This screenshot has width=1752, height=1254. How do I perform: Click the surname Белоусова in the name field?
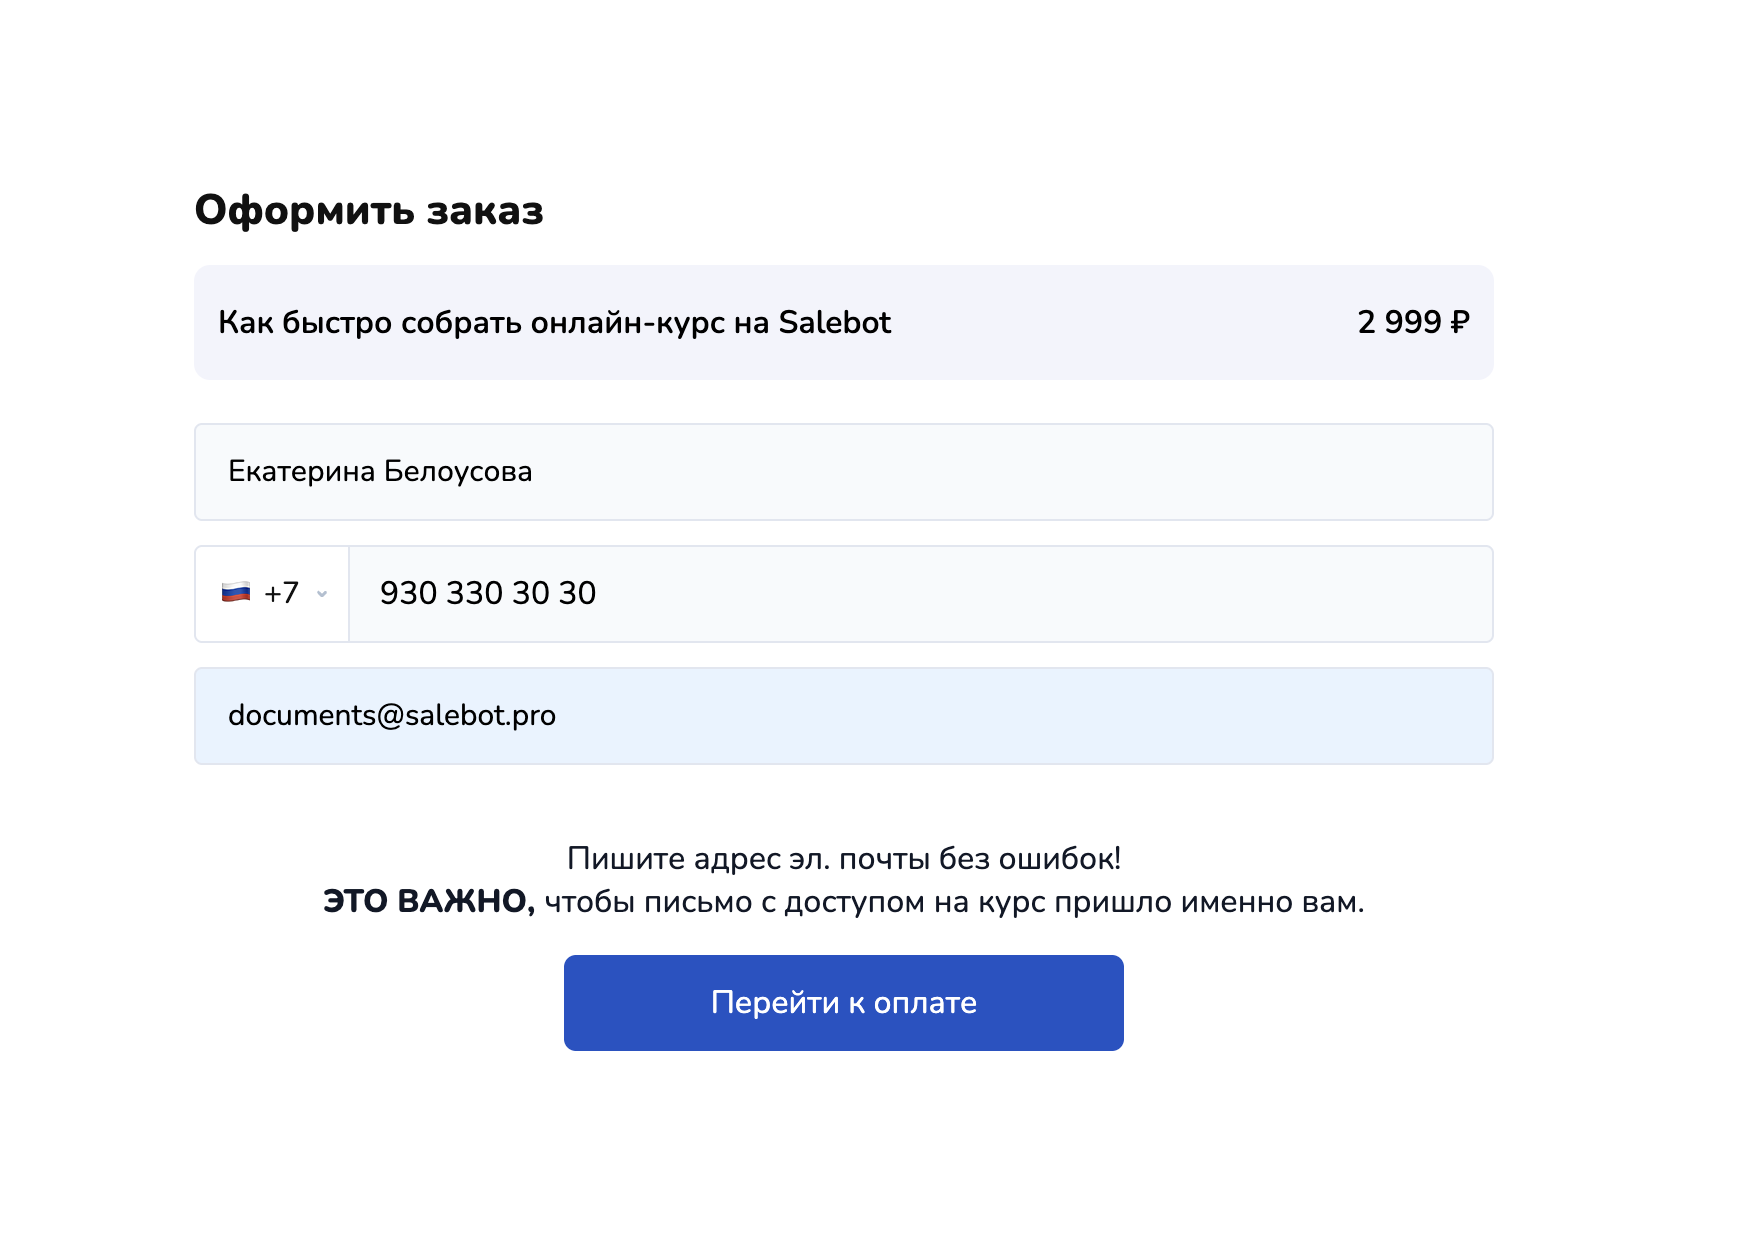(458, 472)
